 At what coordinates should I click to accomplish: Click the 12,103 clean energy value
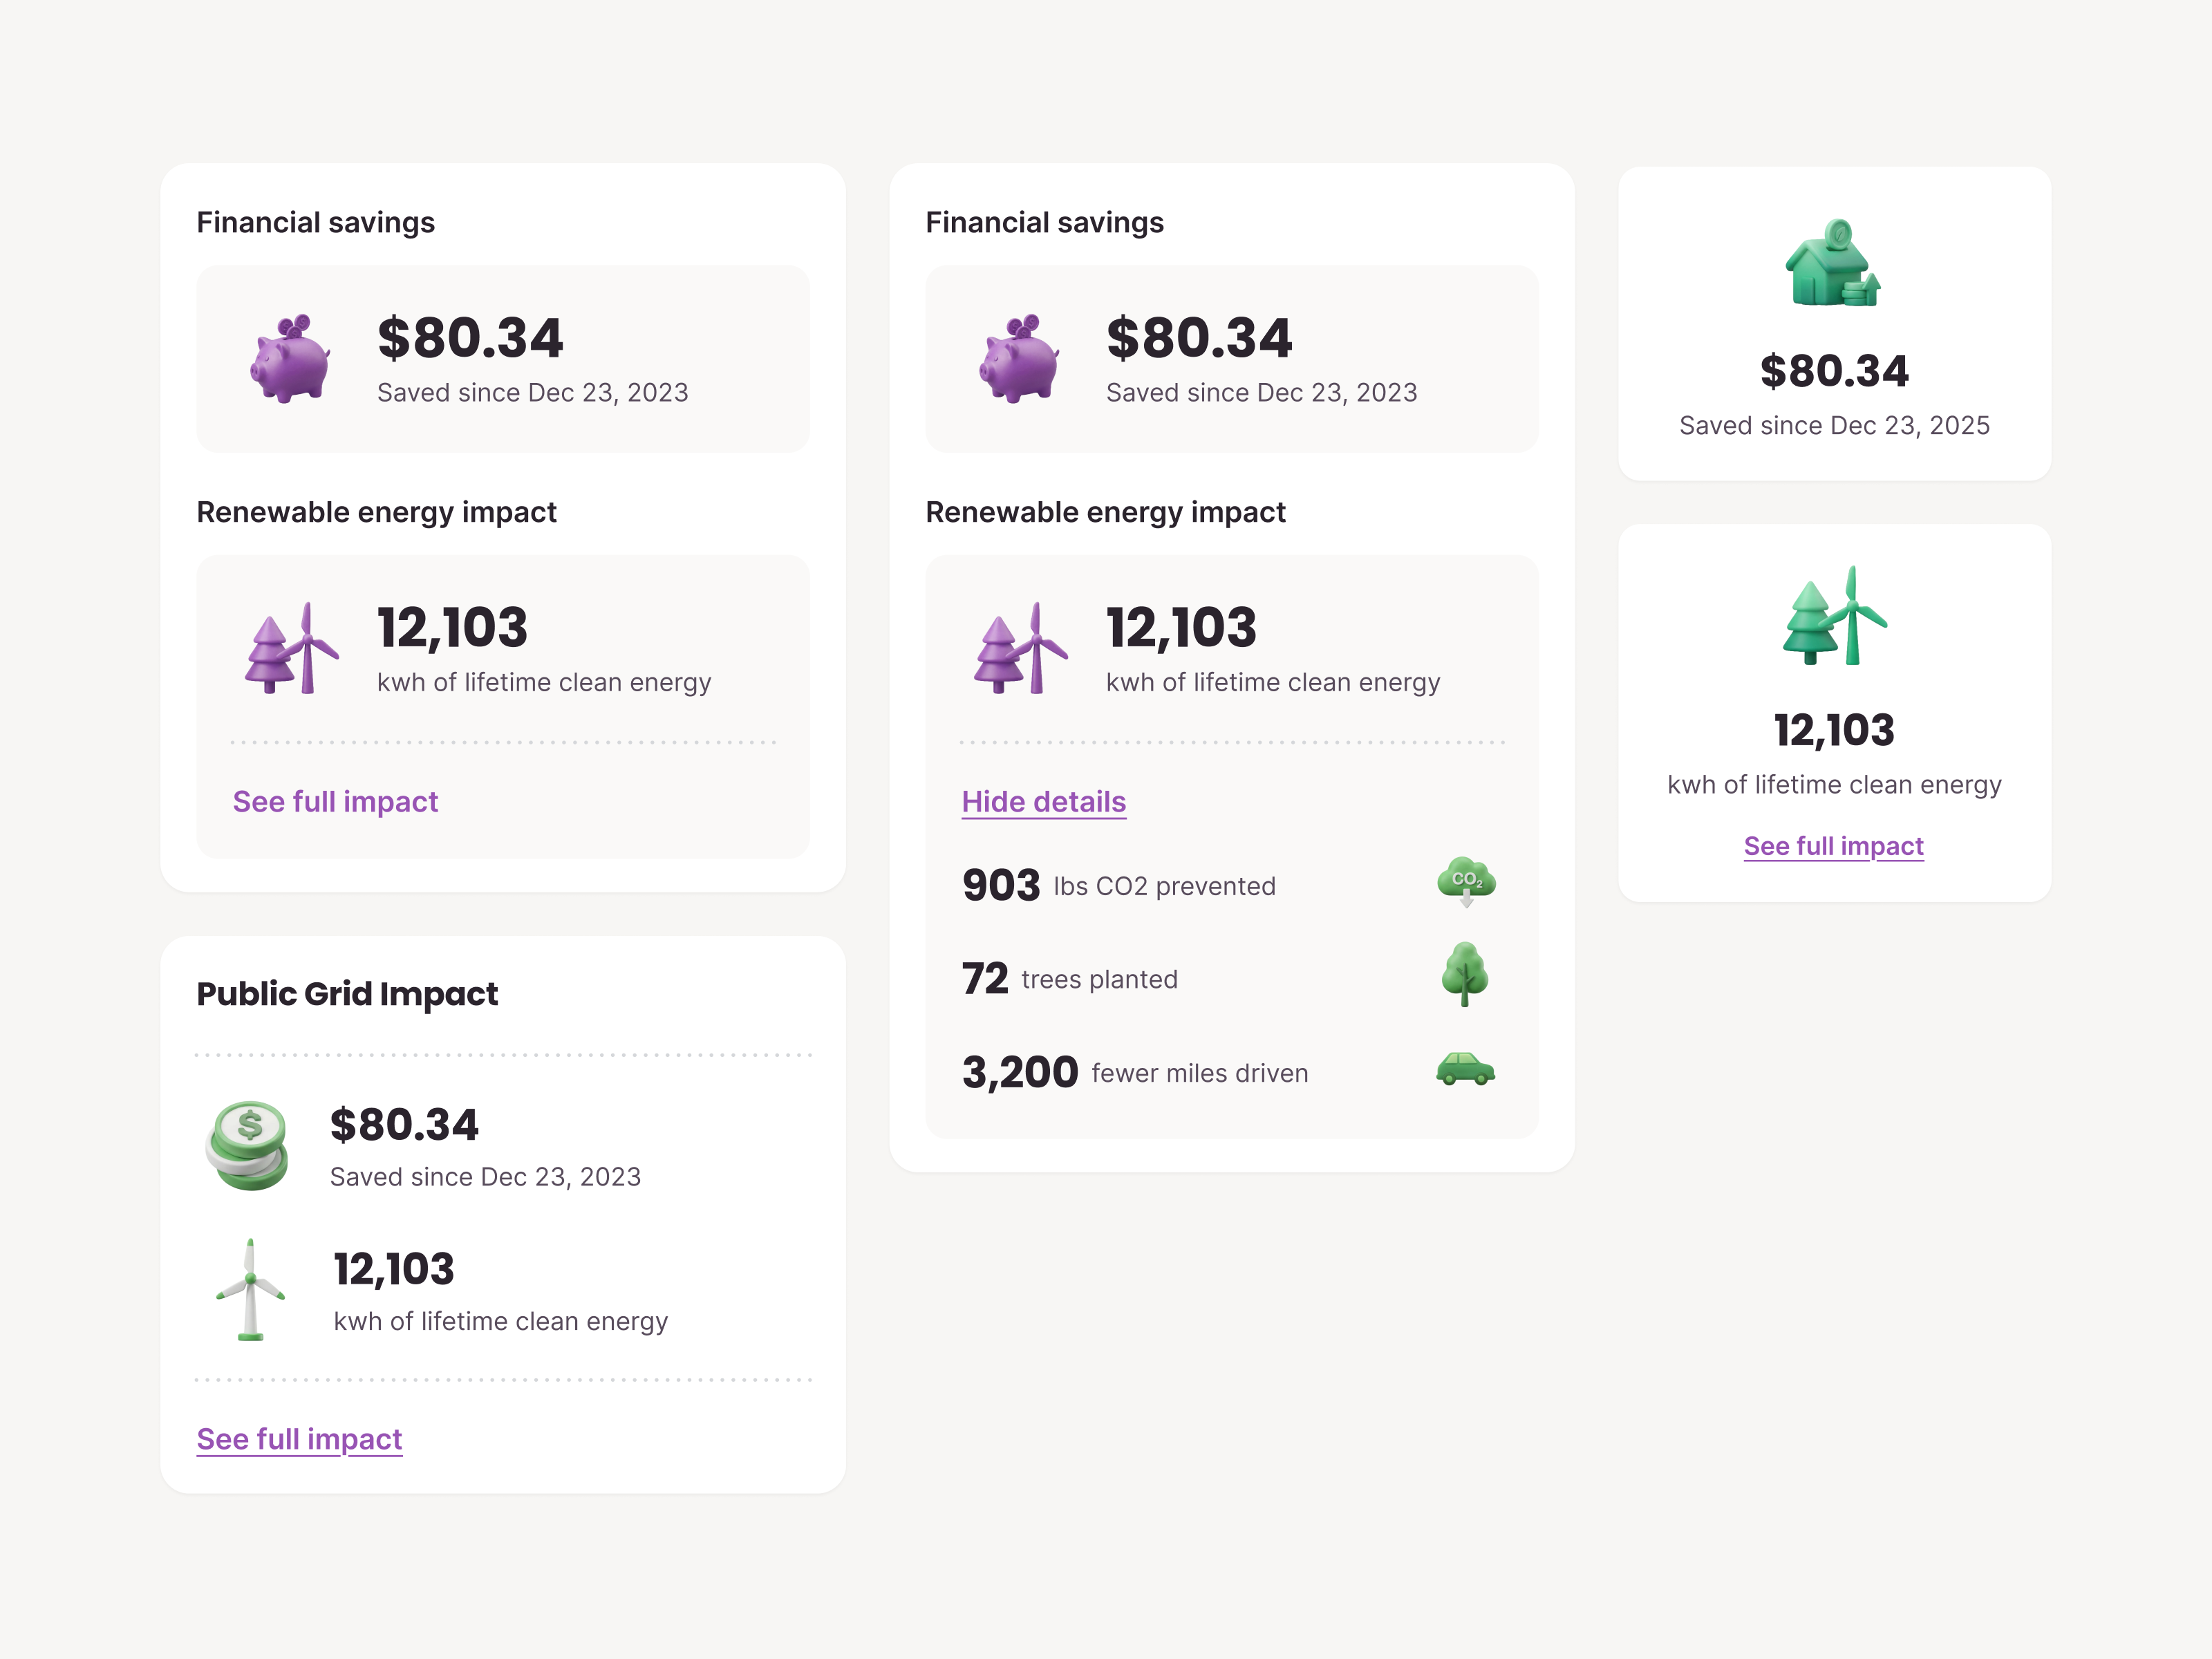click(452, 627)
